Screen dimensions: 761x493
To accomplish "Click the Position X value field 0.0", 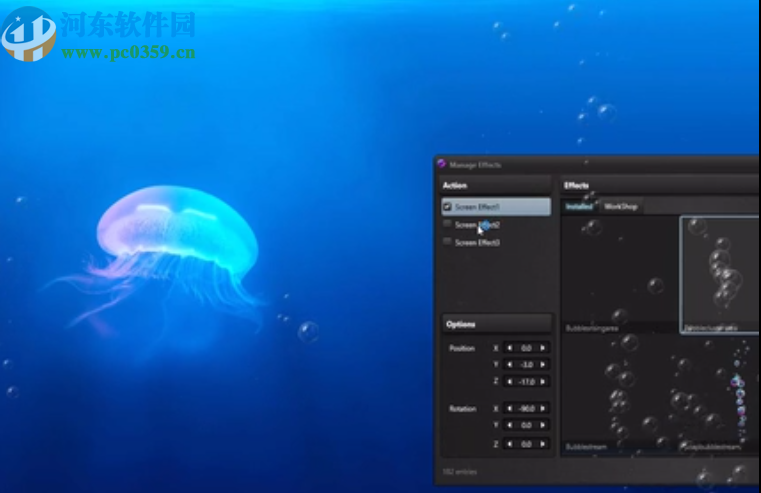I will 526,348.
